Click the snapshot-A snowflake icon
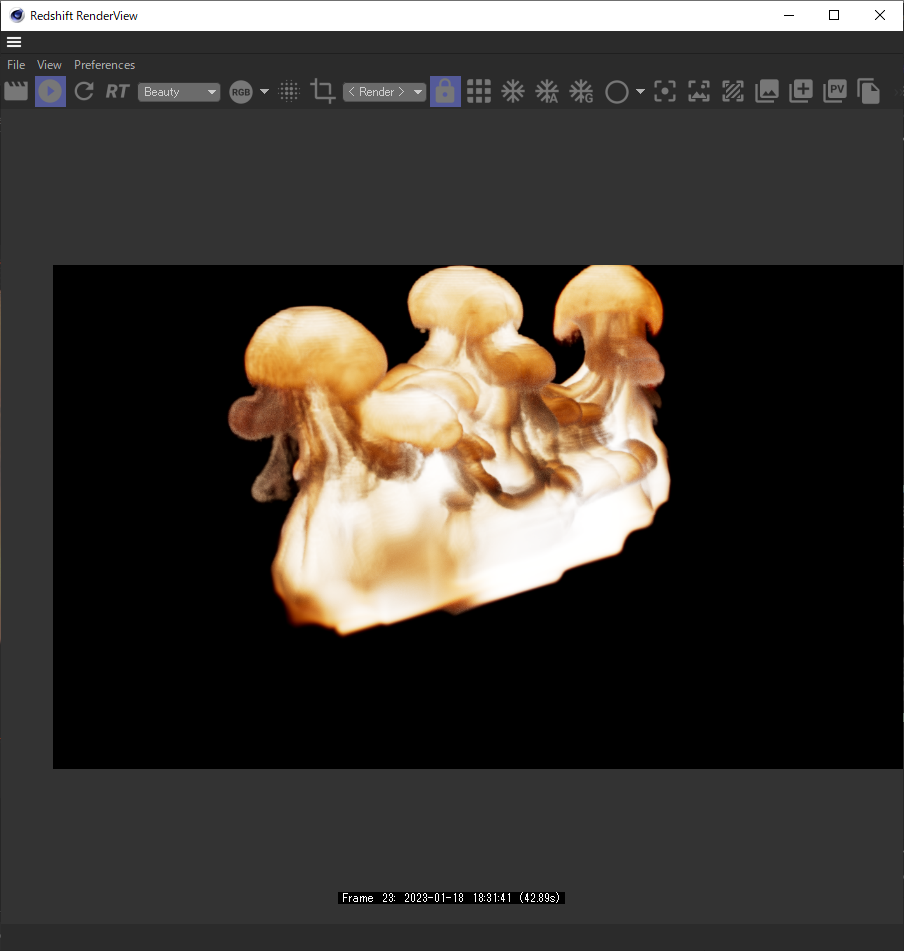 coord(547,91)
